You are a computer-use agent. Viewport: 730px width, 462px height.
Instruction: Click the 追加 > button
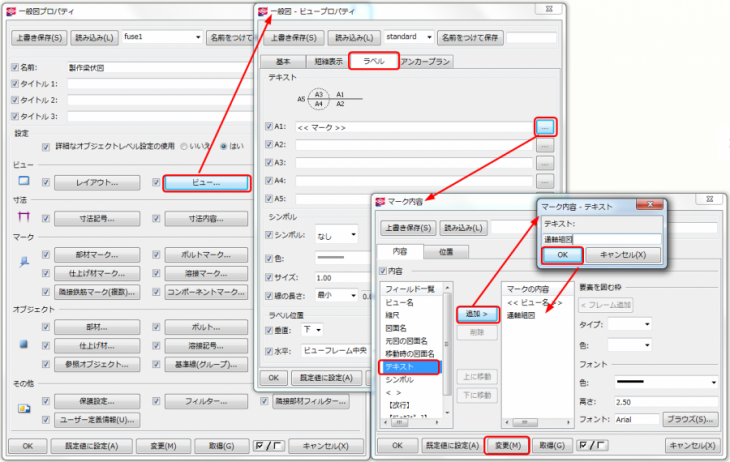coord(477,314)
